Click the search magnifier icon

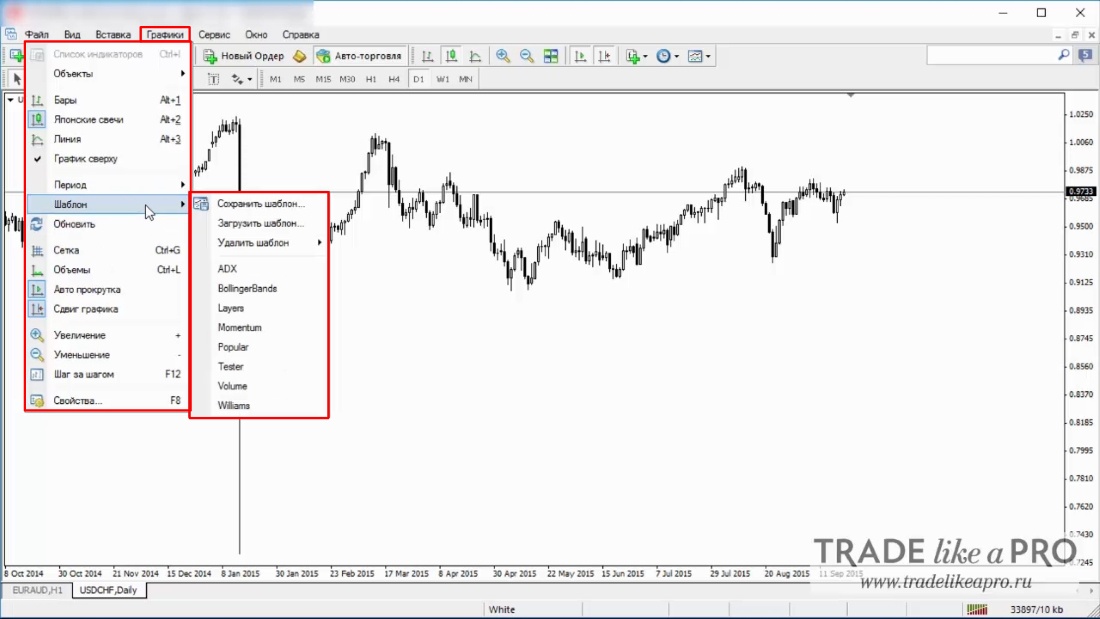1064,55
